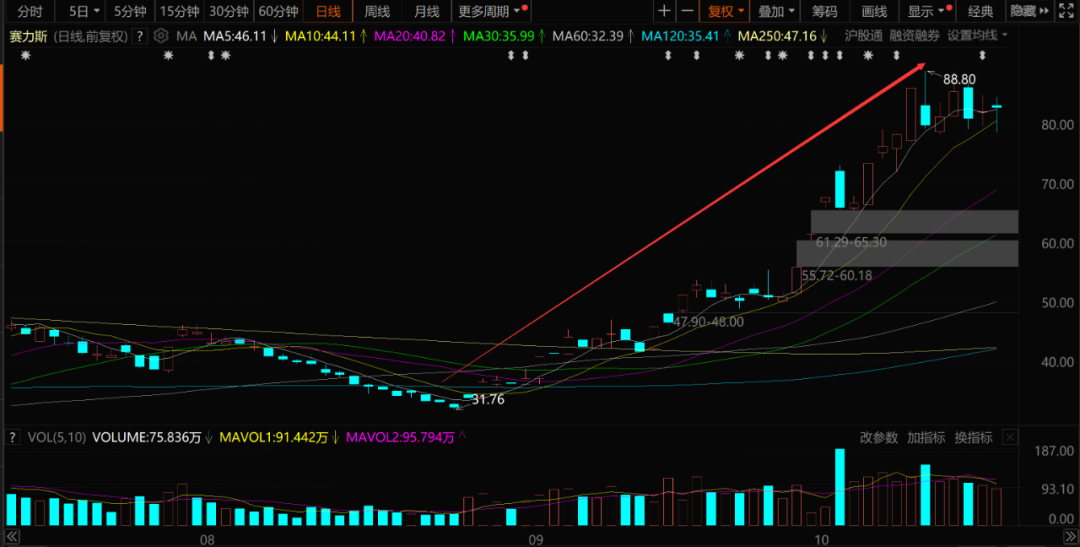
Task: Open help question mark in VOL panel
Action: [12, 437]
